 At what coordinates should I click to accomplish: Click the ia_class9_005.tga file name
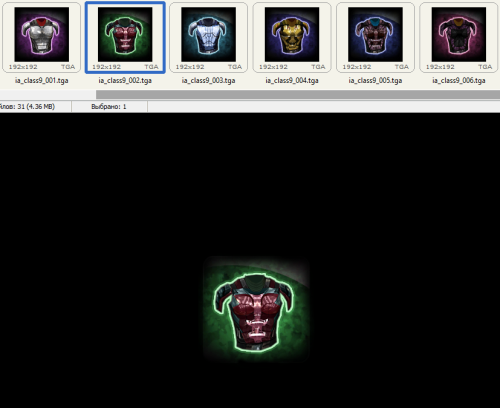click(x=375, y=81)
